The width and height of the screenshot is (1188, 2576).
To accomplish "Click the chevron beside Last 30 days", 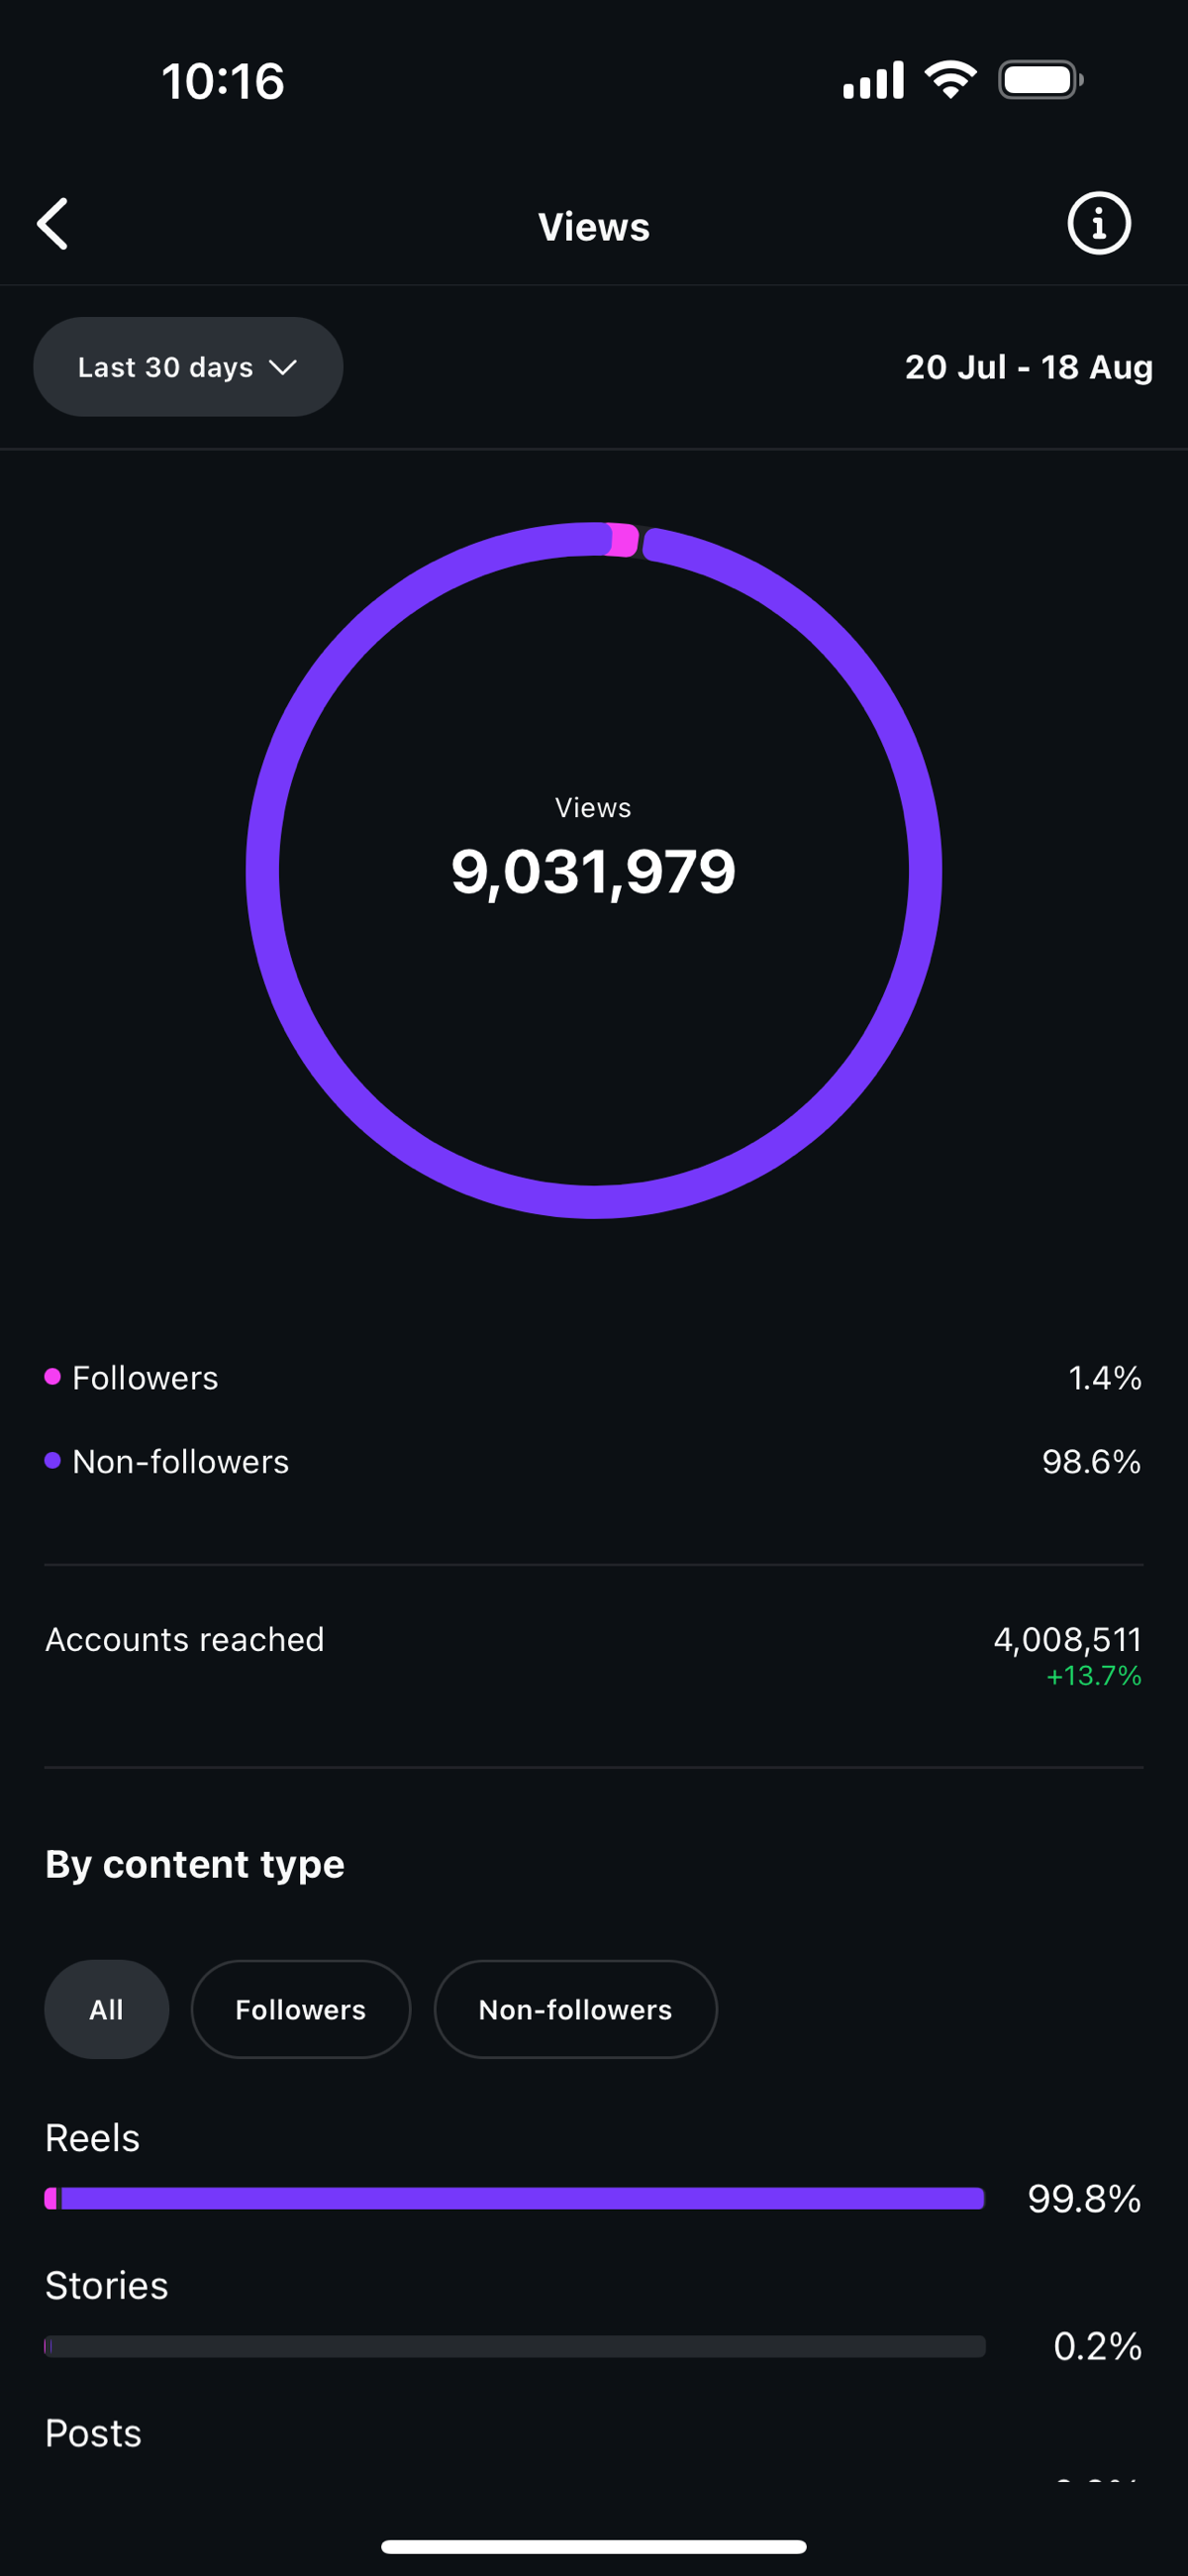I will (283, 368).
